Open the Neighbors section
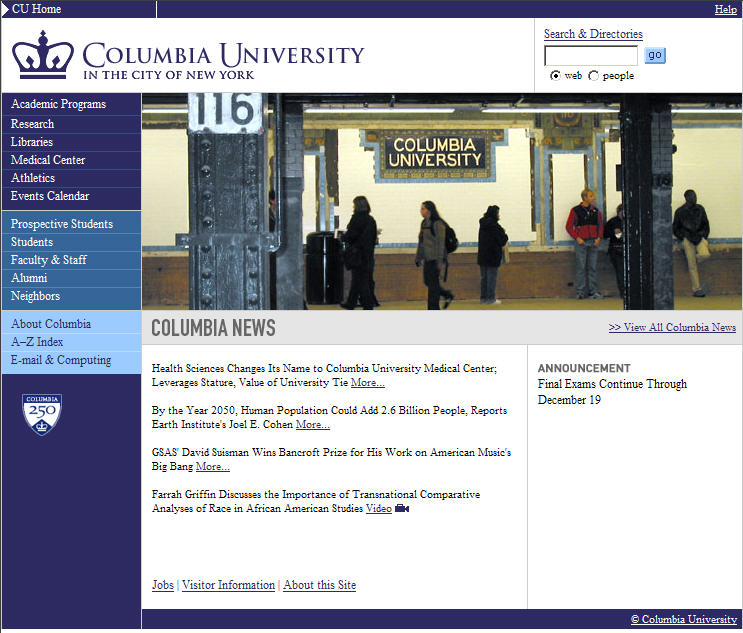 [x=35, y=296]
